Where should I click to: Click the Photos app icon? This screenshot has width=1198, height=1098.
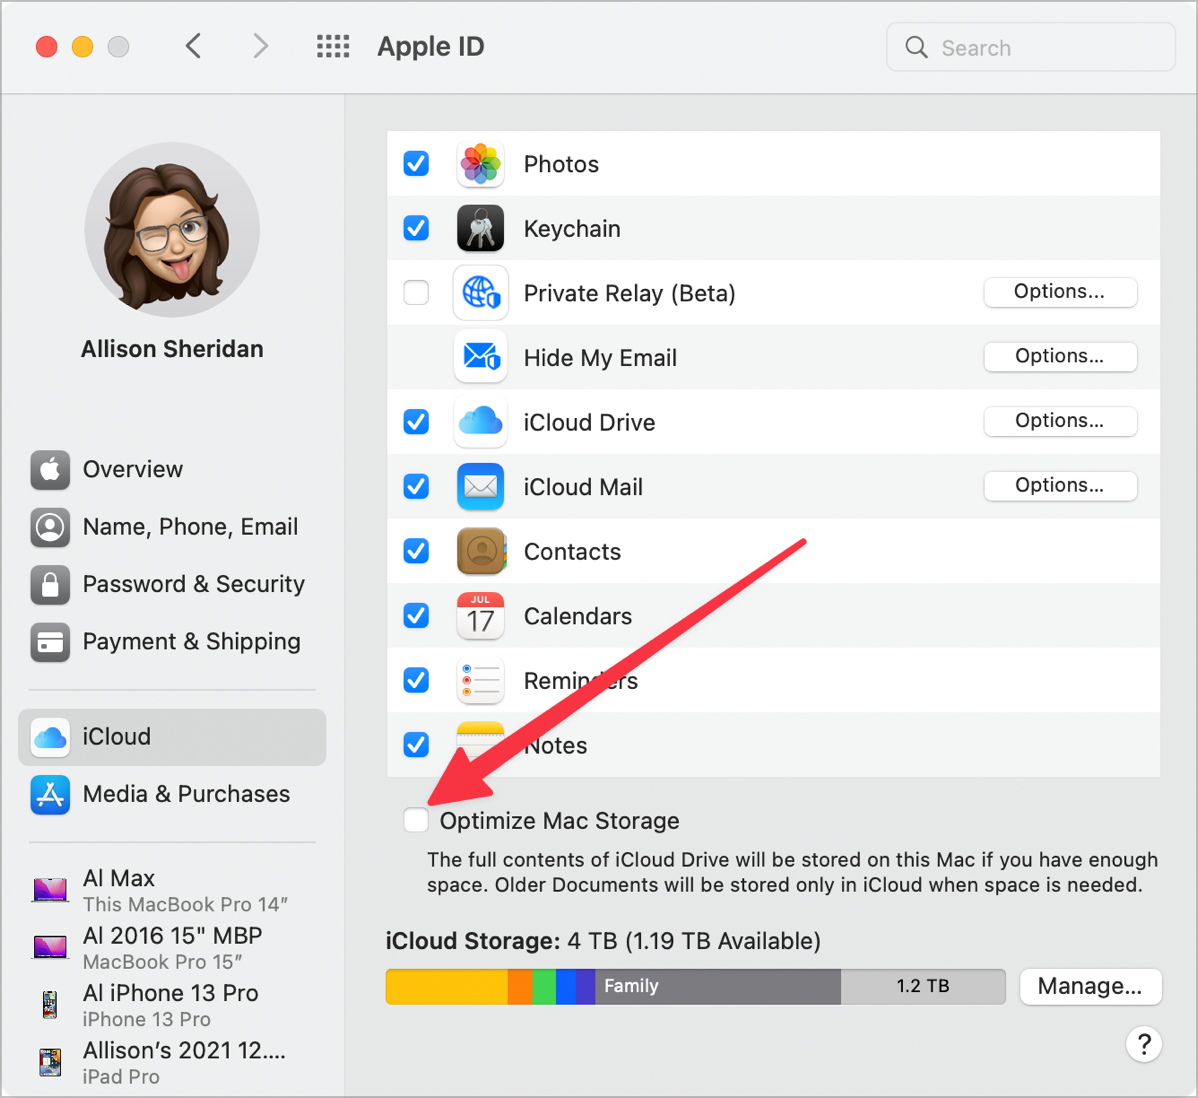pos(480,164)
